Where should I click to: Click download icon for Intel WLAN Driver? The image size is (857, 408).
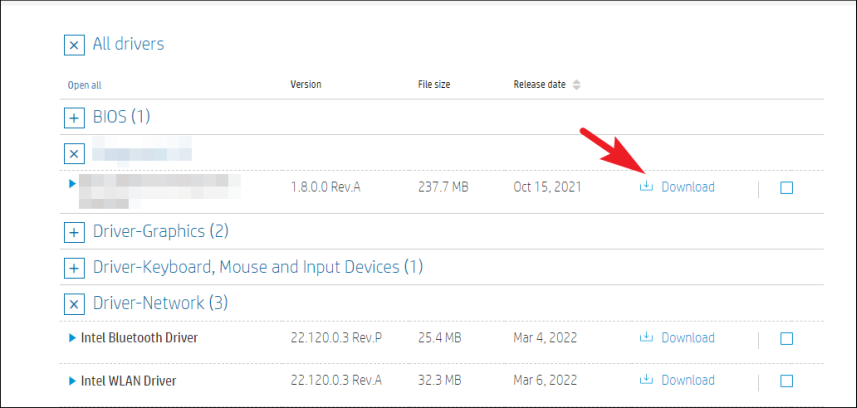[646, 380]
